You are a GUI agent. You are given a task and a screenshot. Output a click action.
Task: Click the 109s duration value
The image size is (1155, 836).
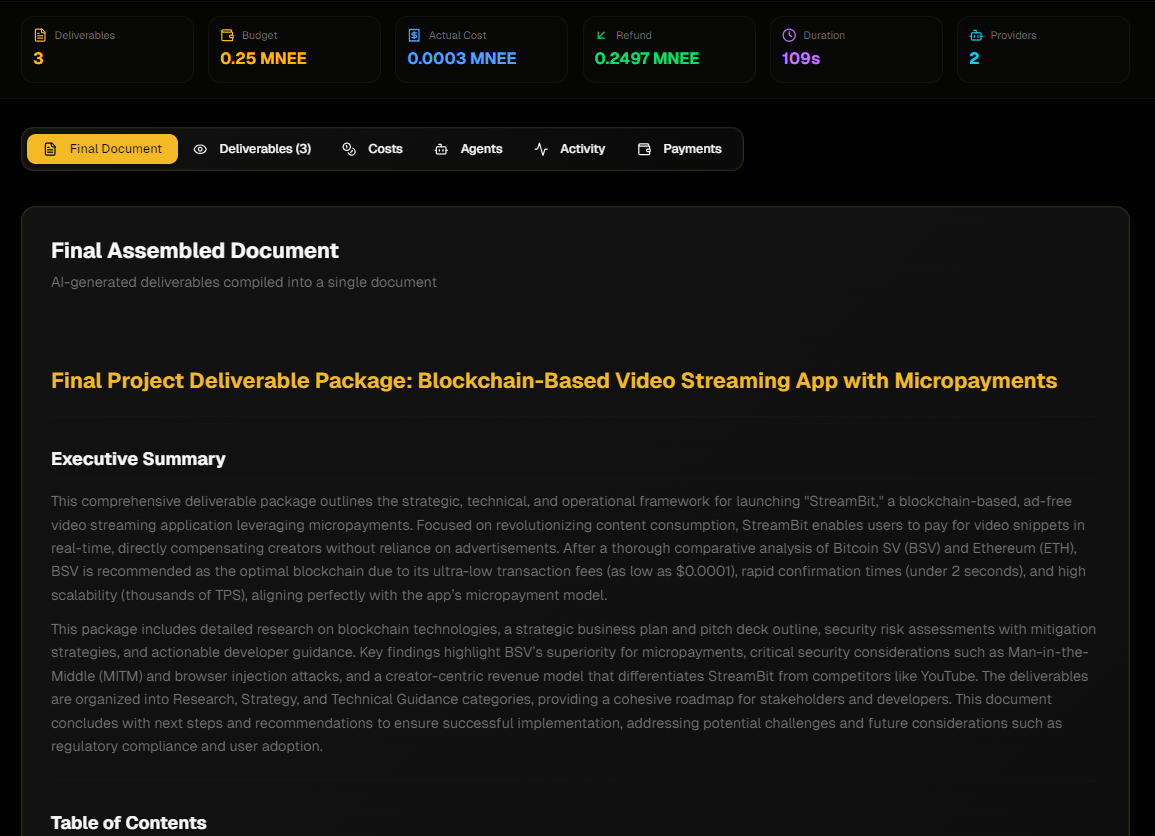pyautogui.click(x=801, y=58)
